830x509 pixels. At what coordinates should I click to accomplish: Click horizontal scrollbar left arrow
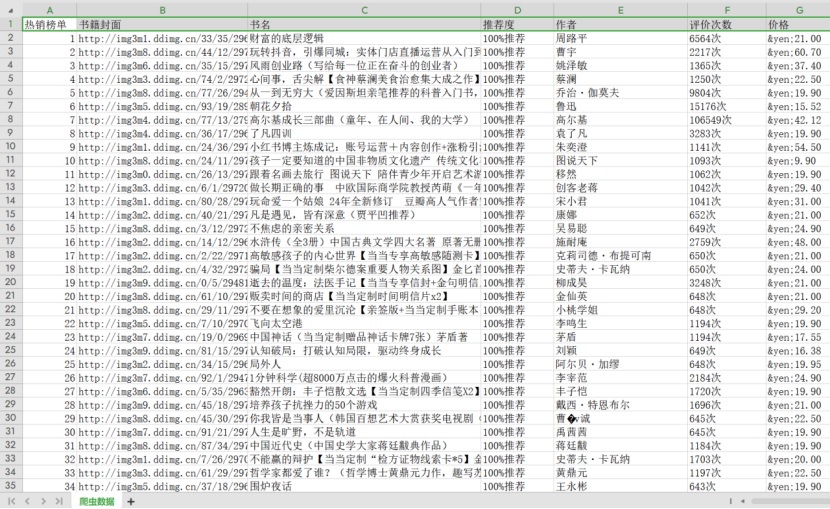point(743,501)
